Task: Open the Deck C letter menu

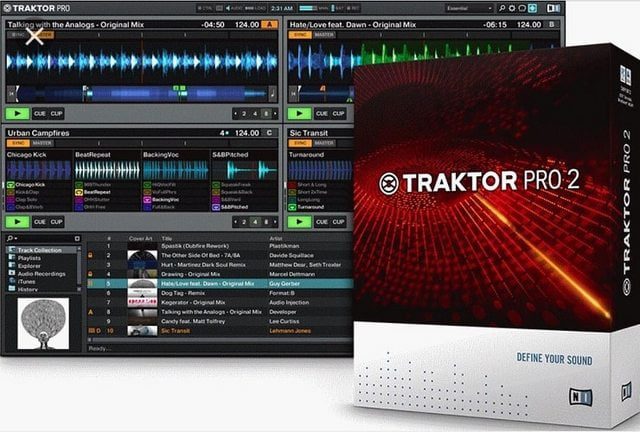Action: click(x=269, y=133)
